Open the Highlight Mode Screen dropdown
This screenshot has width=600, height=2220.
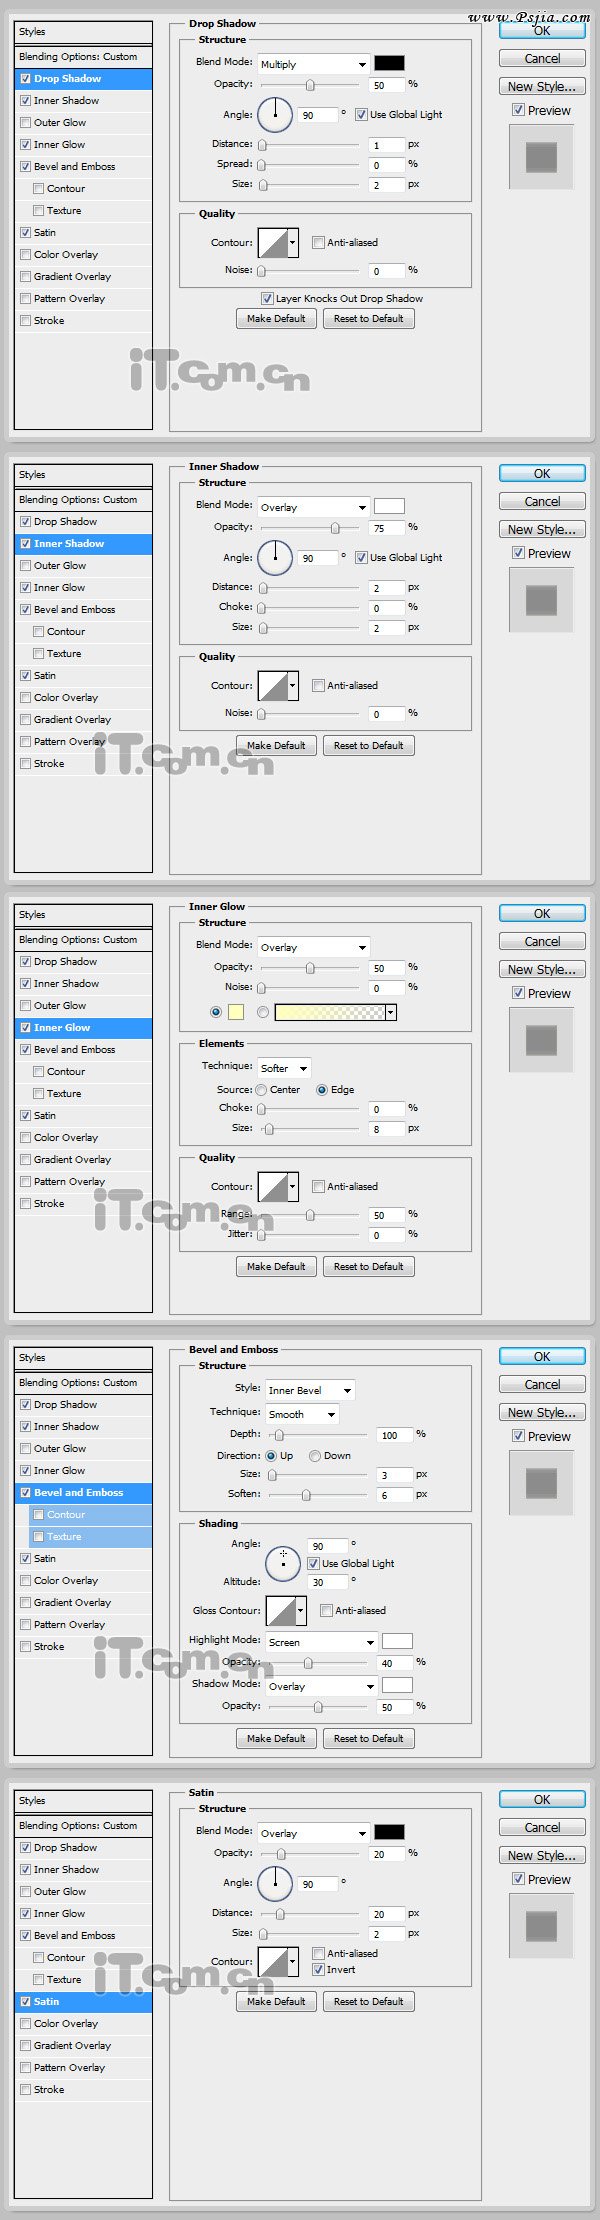(321, 1642)
